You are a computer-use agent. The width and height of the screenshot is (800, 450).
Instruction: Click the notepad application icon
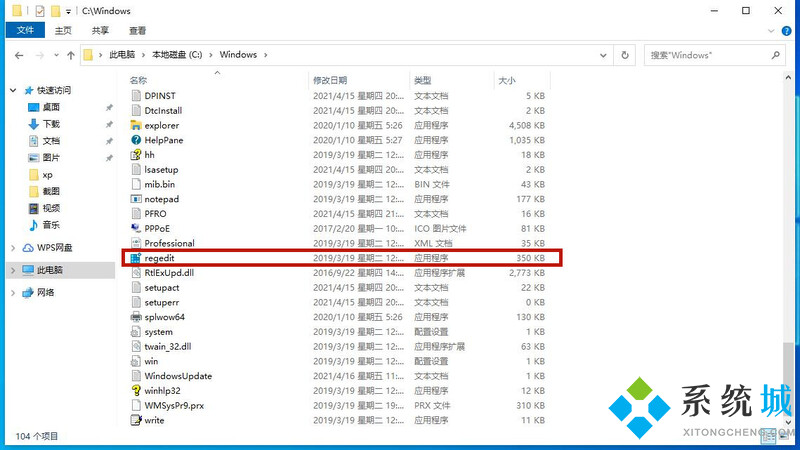136,199
